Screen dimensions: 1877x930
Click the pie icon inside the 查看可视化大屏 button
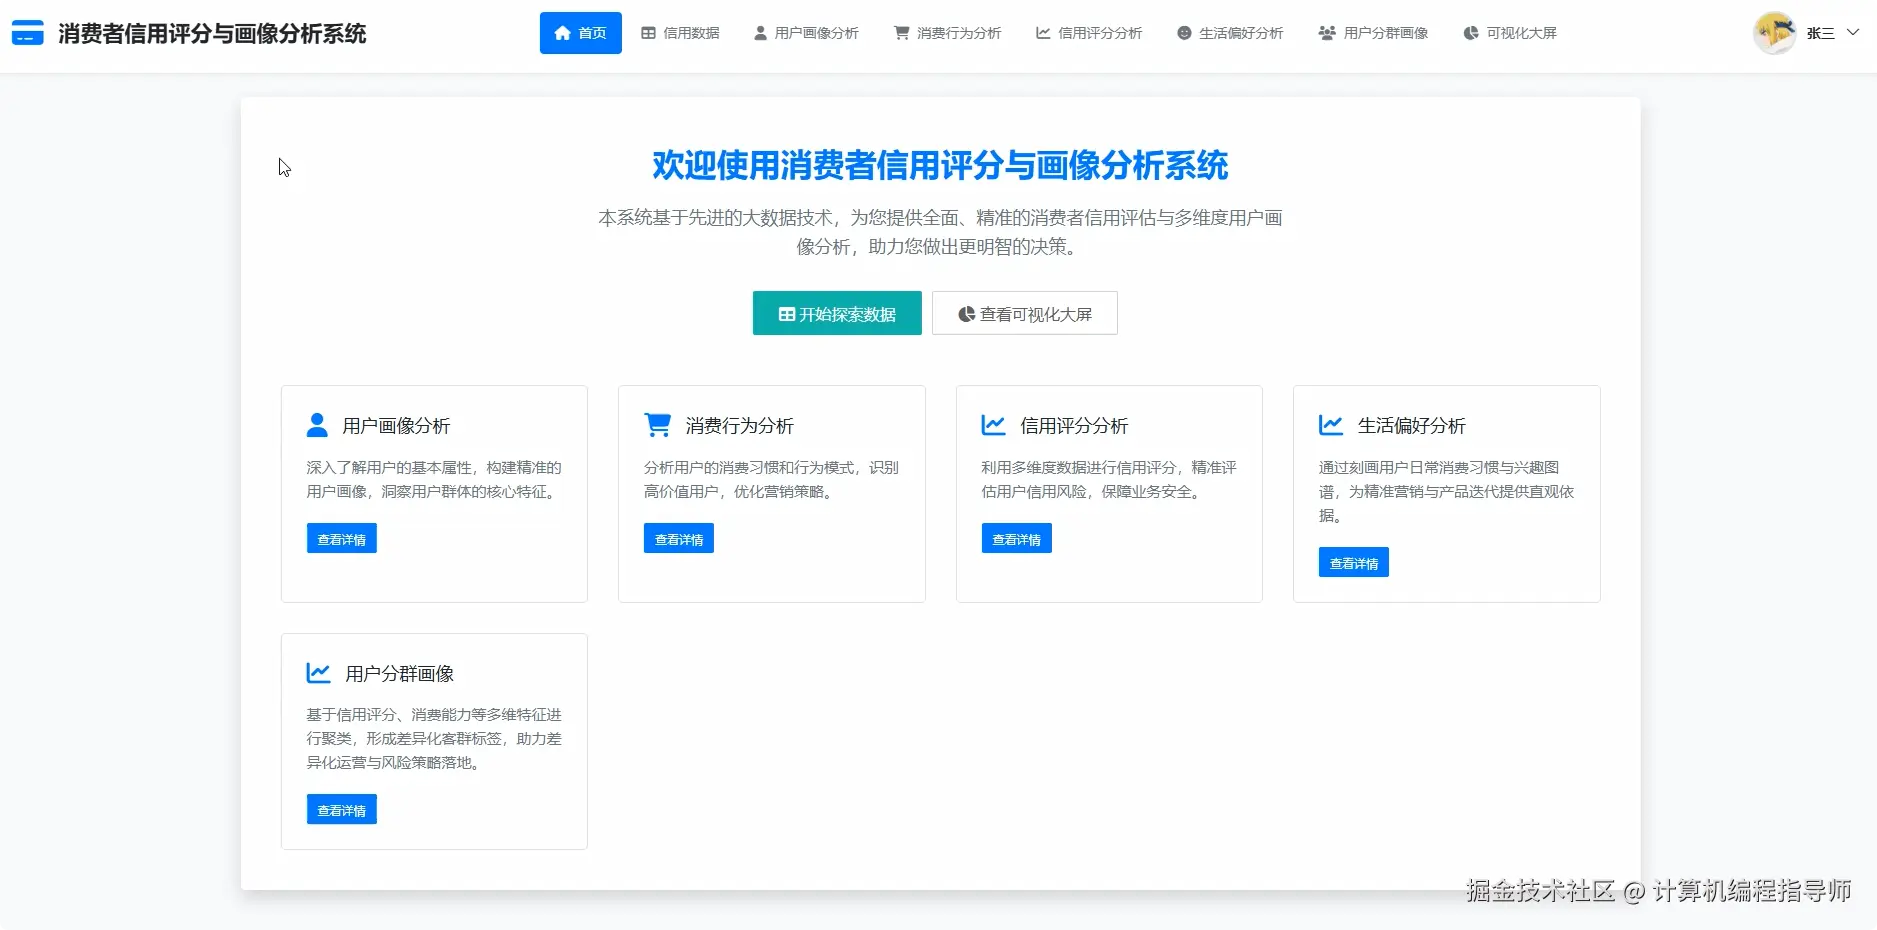[966, 314]
